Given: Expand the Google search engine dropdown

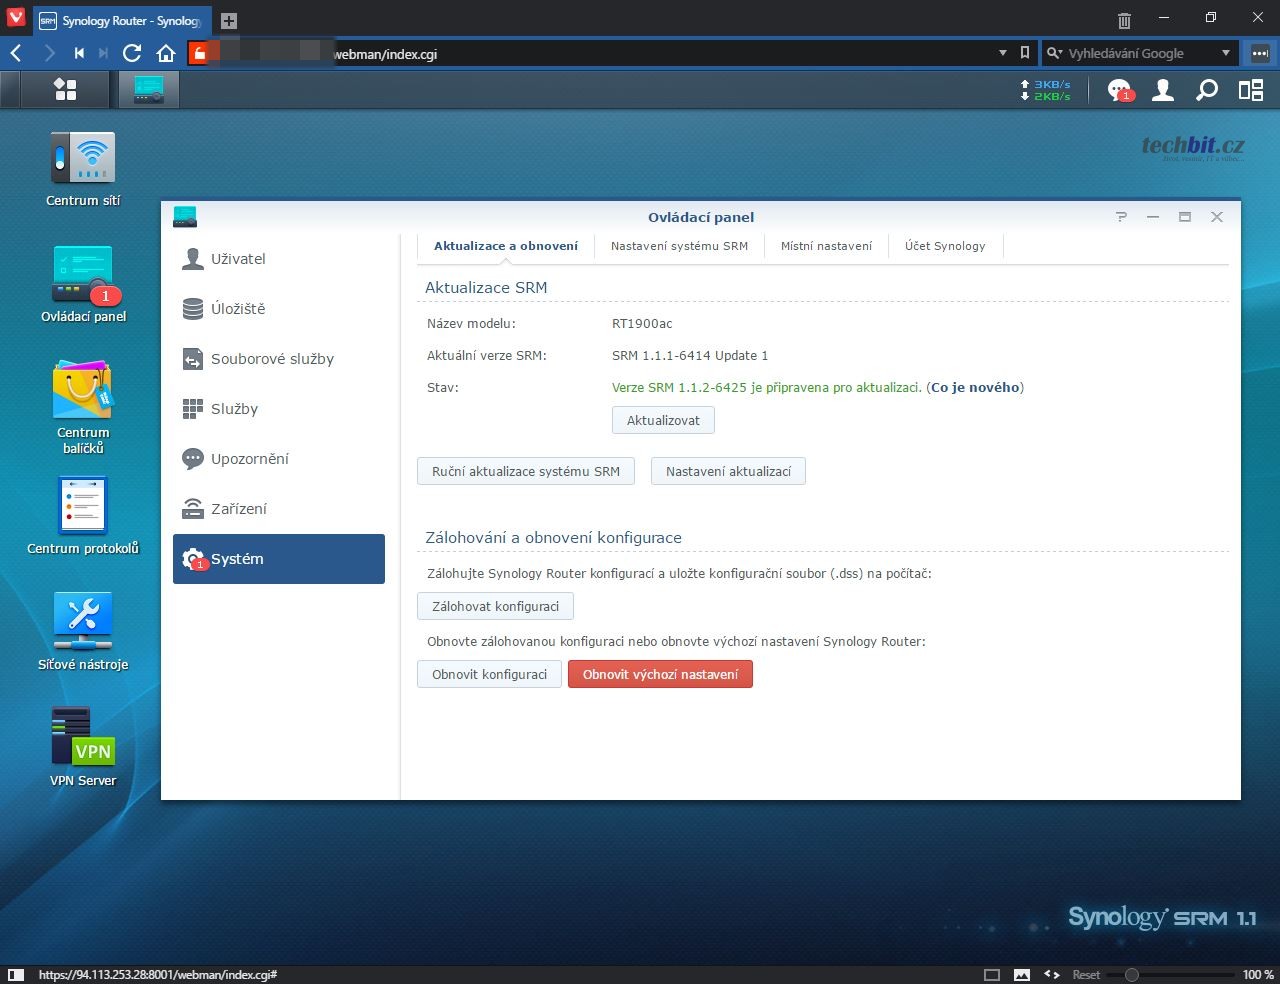Looking at the screenshot, I should click(1226, 53).
